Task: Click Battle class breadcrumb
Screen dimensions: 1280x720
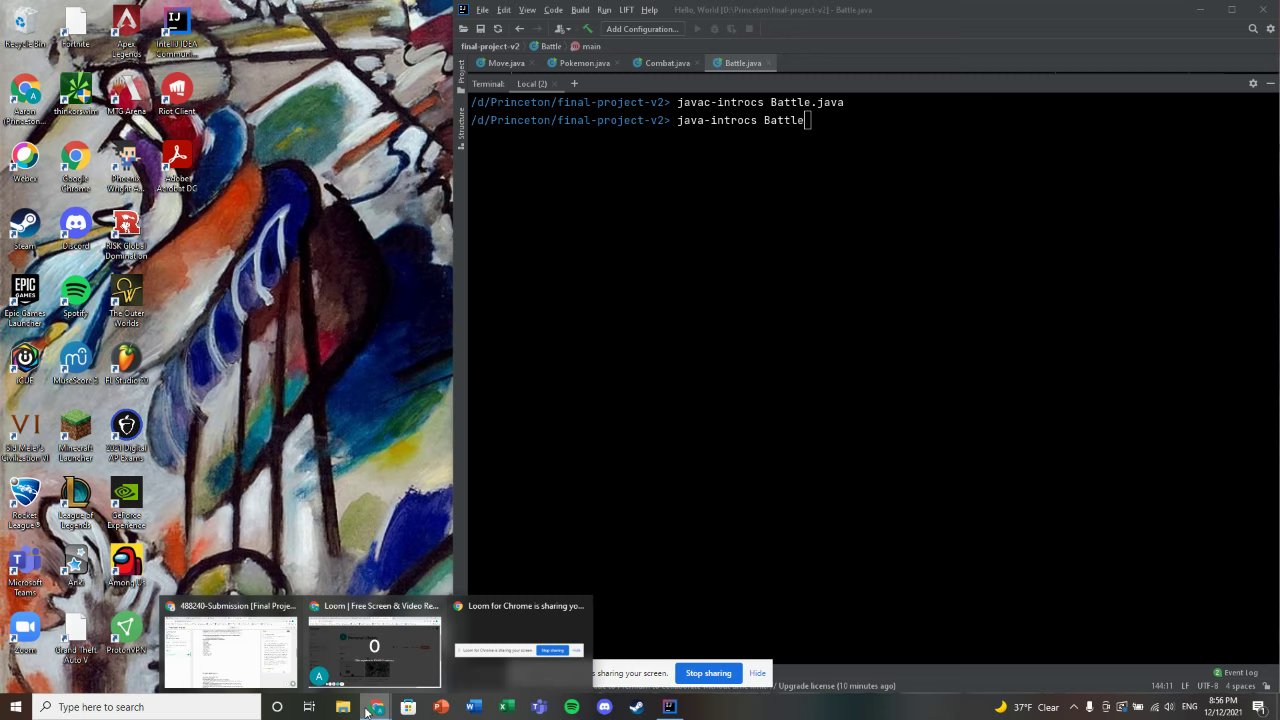Action: tap(546, 46)
